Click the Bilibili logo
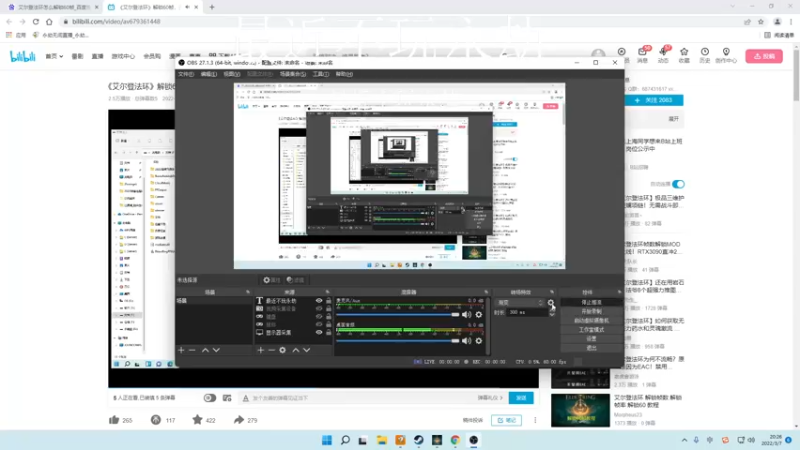The width and height of the screenshot is (800, 450). [x=23, y=56]
